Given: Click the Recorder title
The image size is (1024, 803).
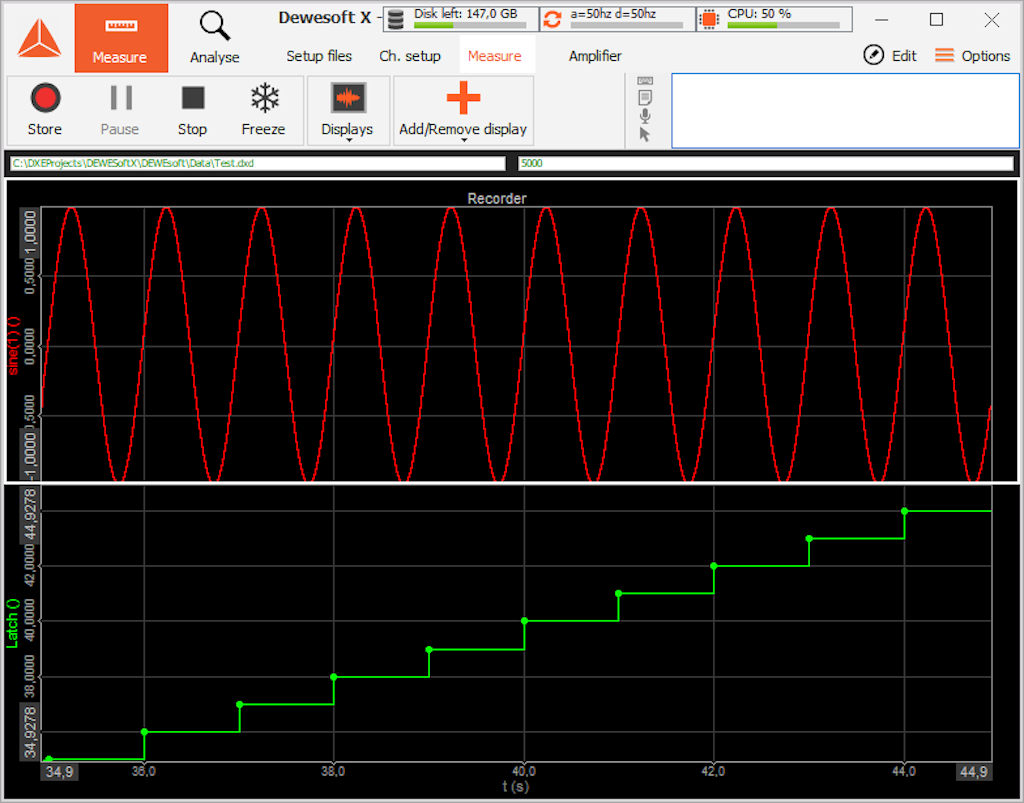Looking at the screenshot, I should click(x=497, y=198).
